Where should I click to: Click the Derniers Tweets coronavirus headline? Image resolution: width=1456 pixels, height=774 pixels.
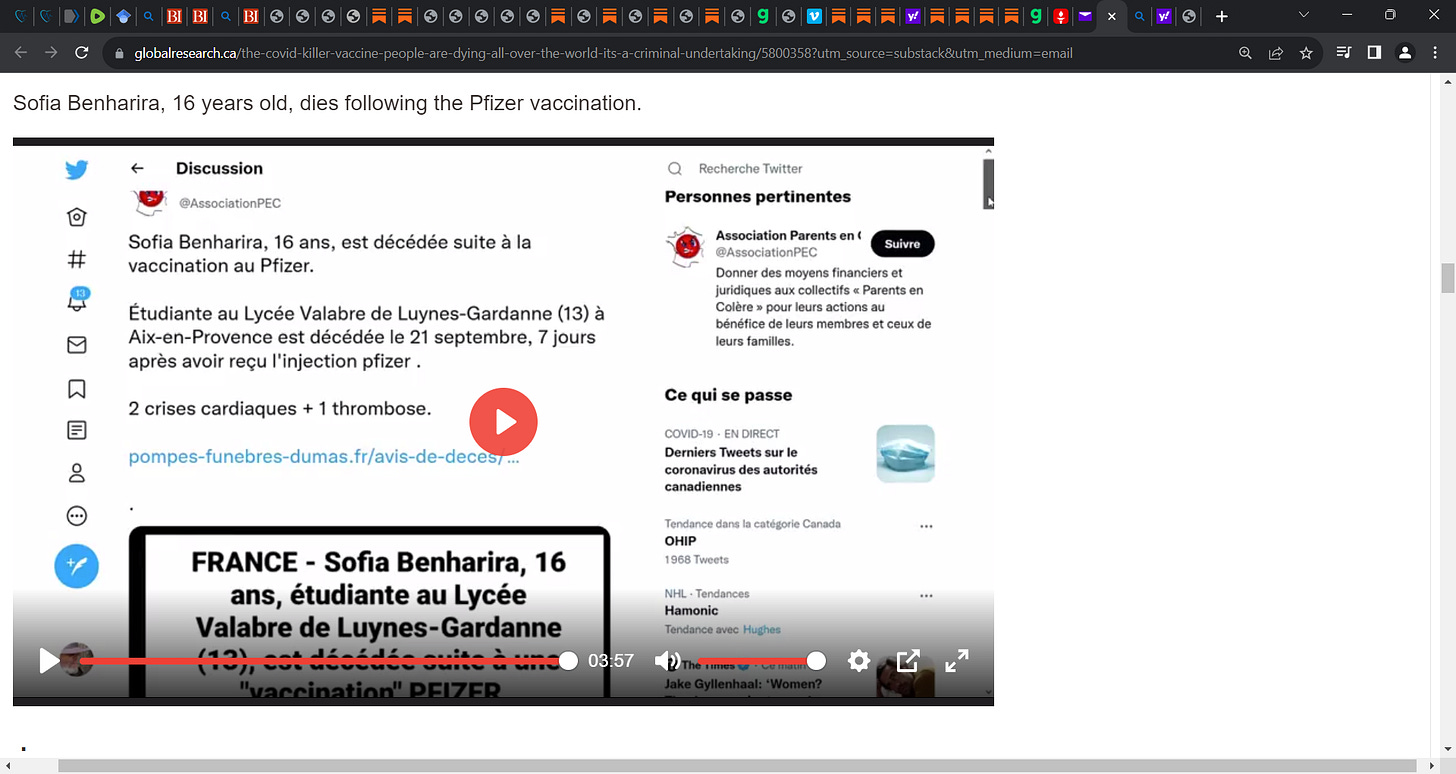click(x=740, y=469)
